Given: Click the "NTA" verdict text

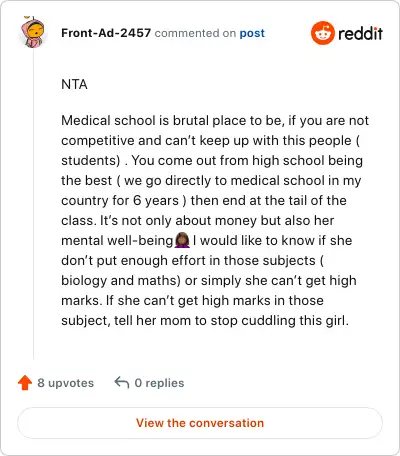Looking at the screenshot, I should click(x=74, y=84).
